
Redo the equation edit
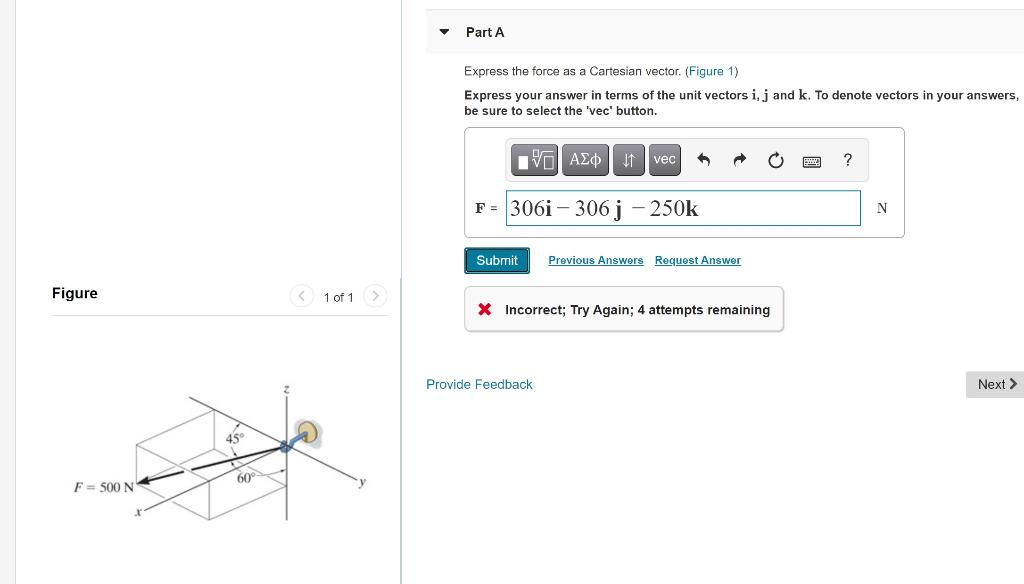click(739, 159)
